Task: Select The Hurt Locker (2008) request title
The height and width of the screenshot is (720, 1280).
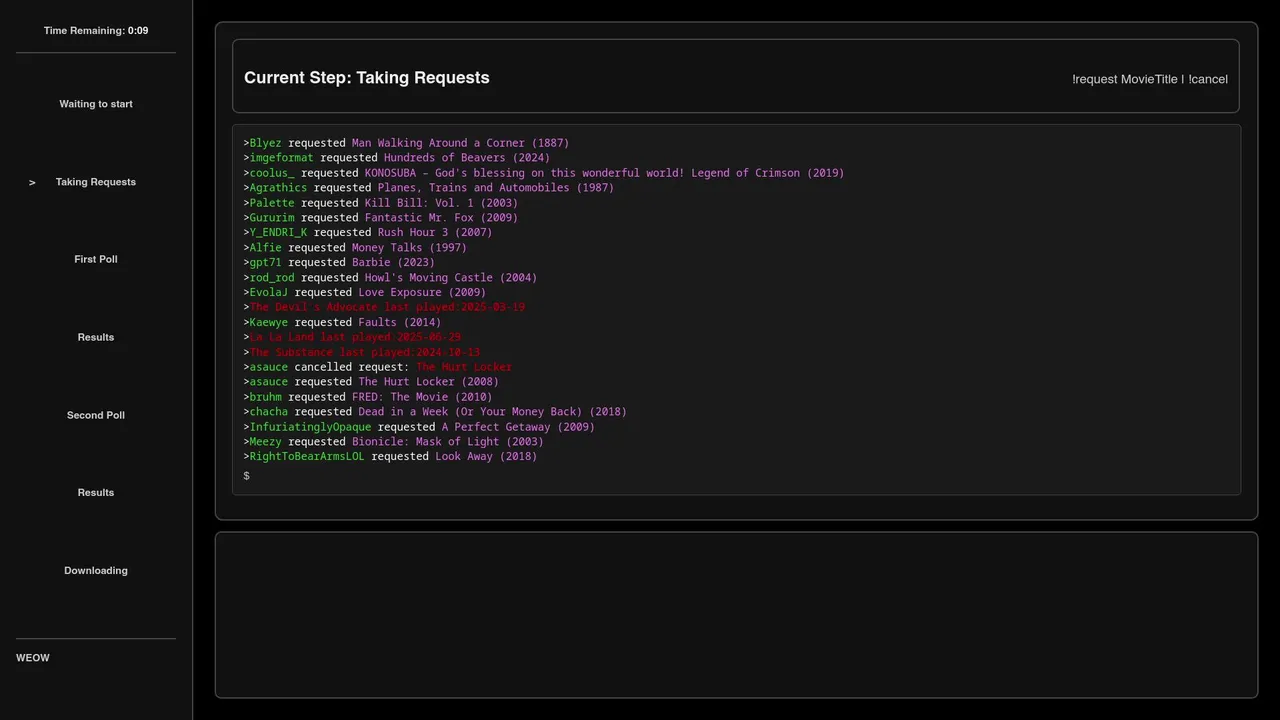Action: click(429, 382)
